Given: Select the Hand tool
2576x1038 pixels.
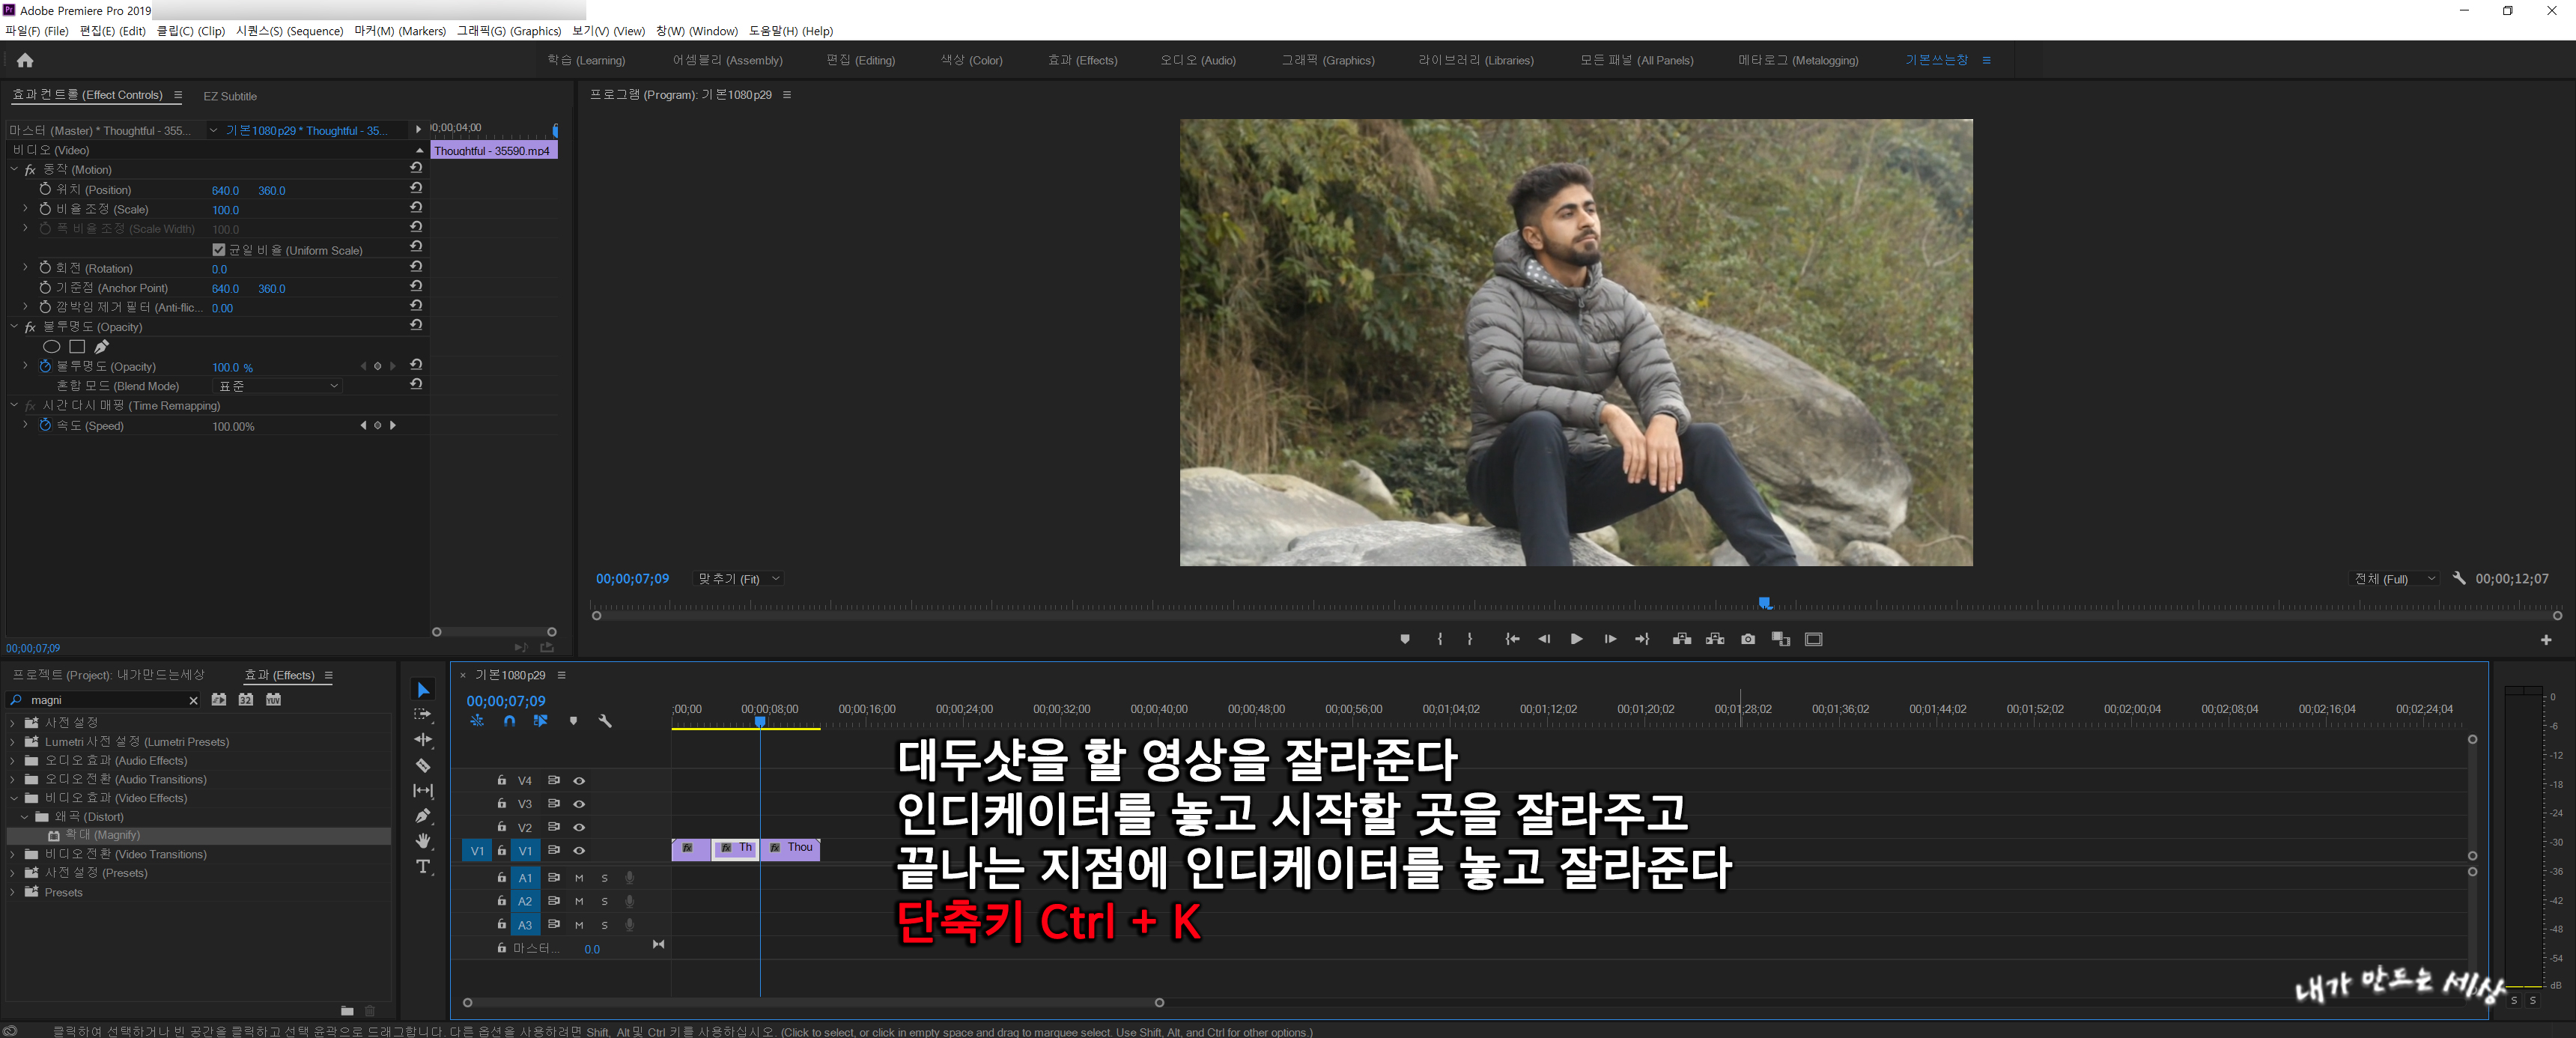Looking at the screenshot, I should 423,841.
